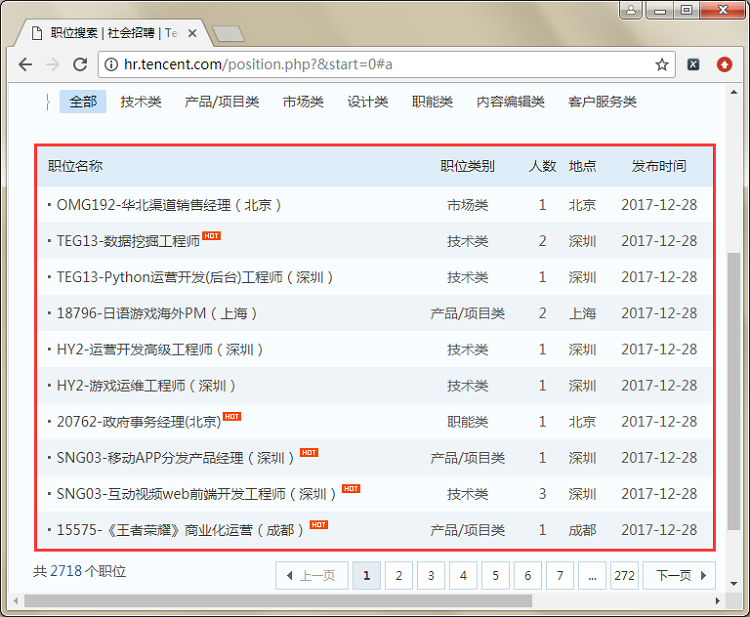Click HOT badge beside web前端开发工程师
The image size is (750, 617).
(351, 489)
